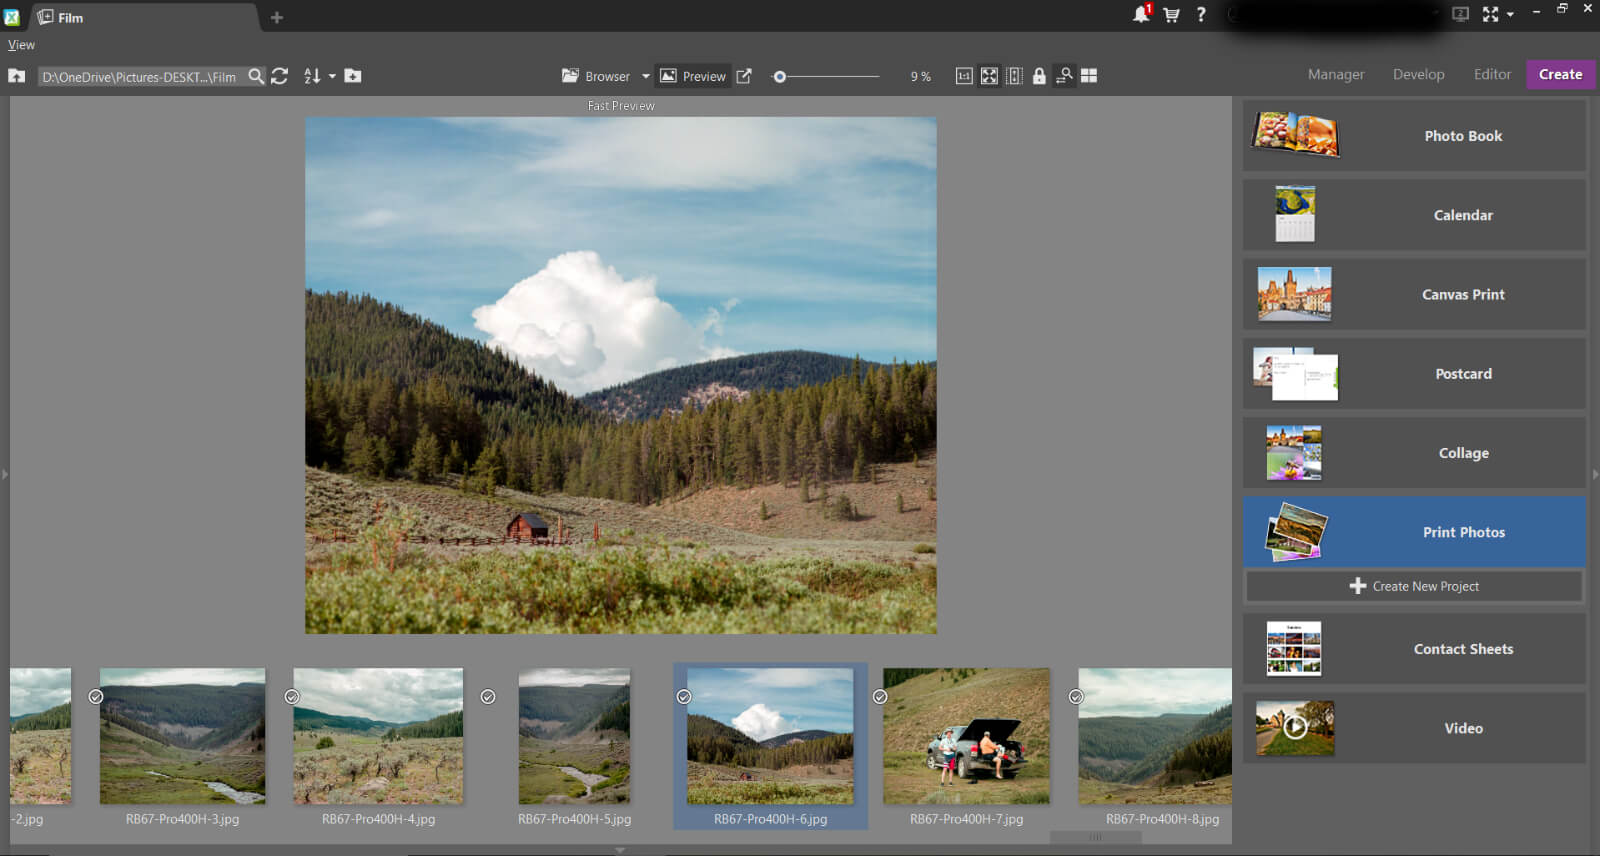Click the 1:1 zoom icon
Viewport: 1600px width, 856px height.
tap(964, 76)
